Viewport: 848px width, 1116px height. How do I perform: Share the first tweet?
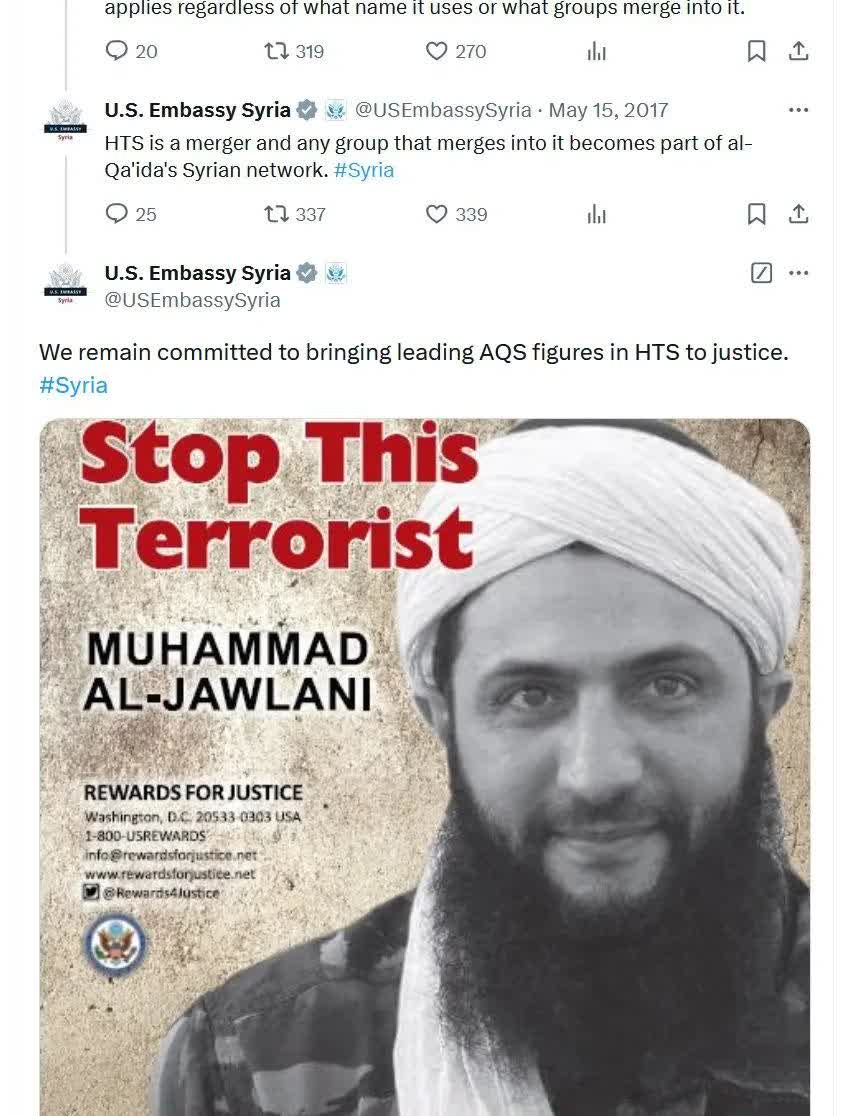(x=799, y=51)
